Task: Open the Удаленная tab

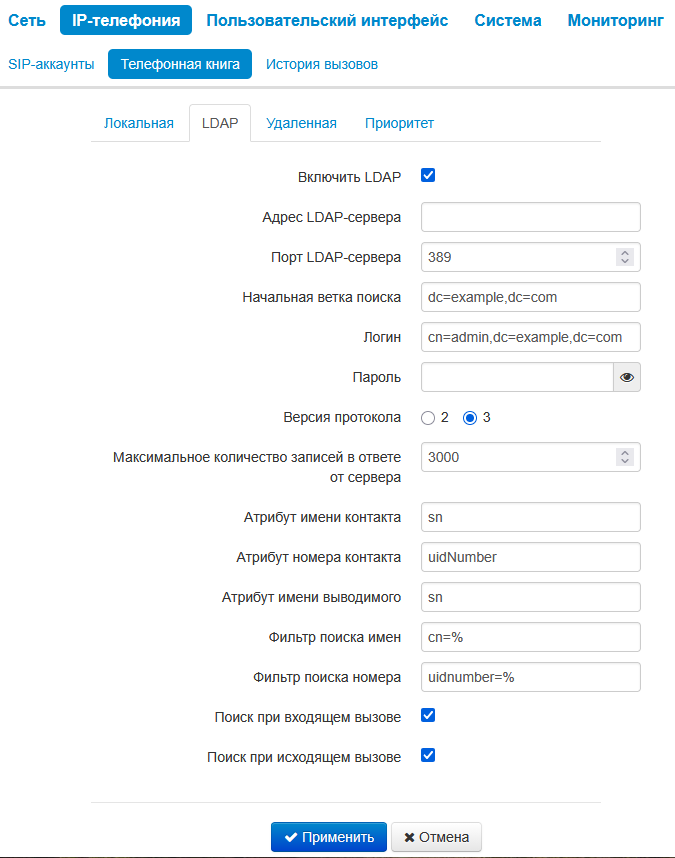Action: [301, 123]
